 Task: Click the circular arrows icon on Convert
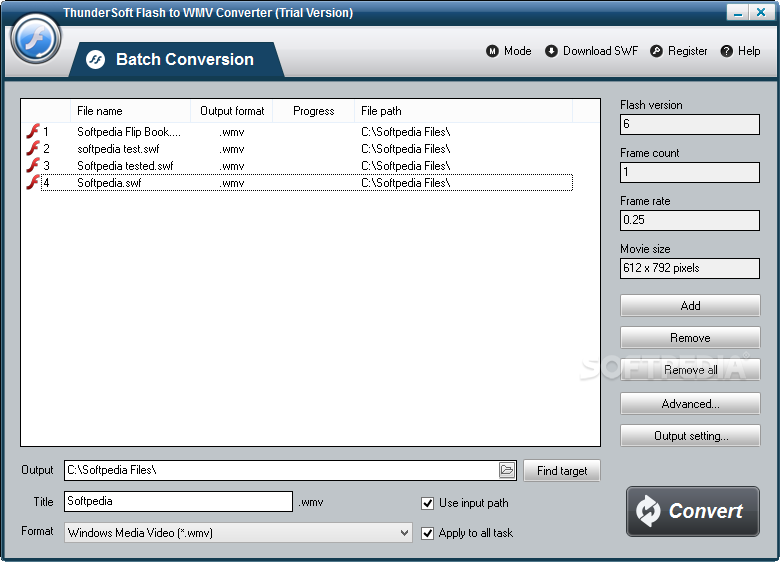649,511
